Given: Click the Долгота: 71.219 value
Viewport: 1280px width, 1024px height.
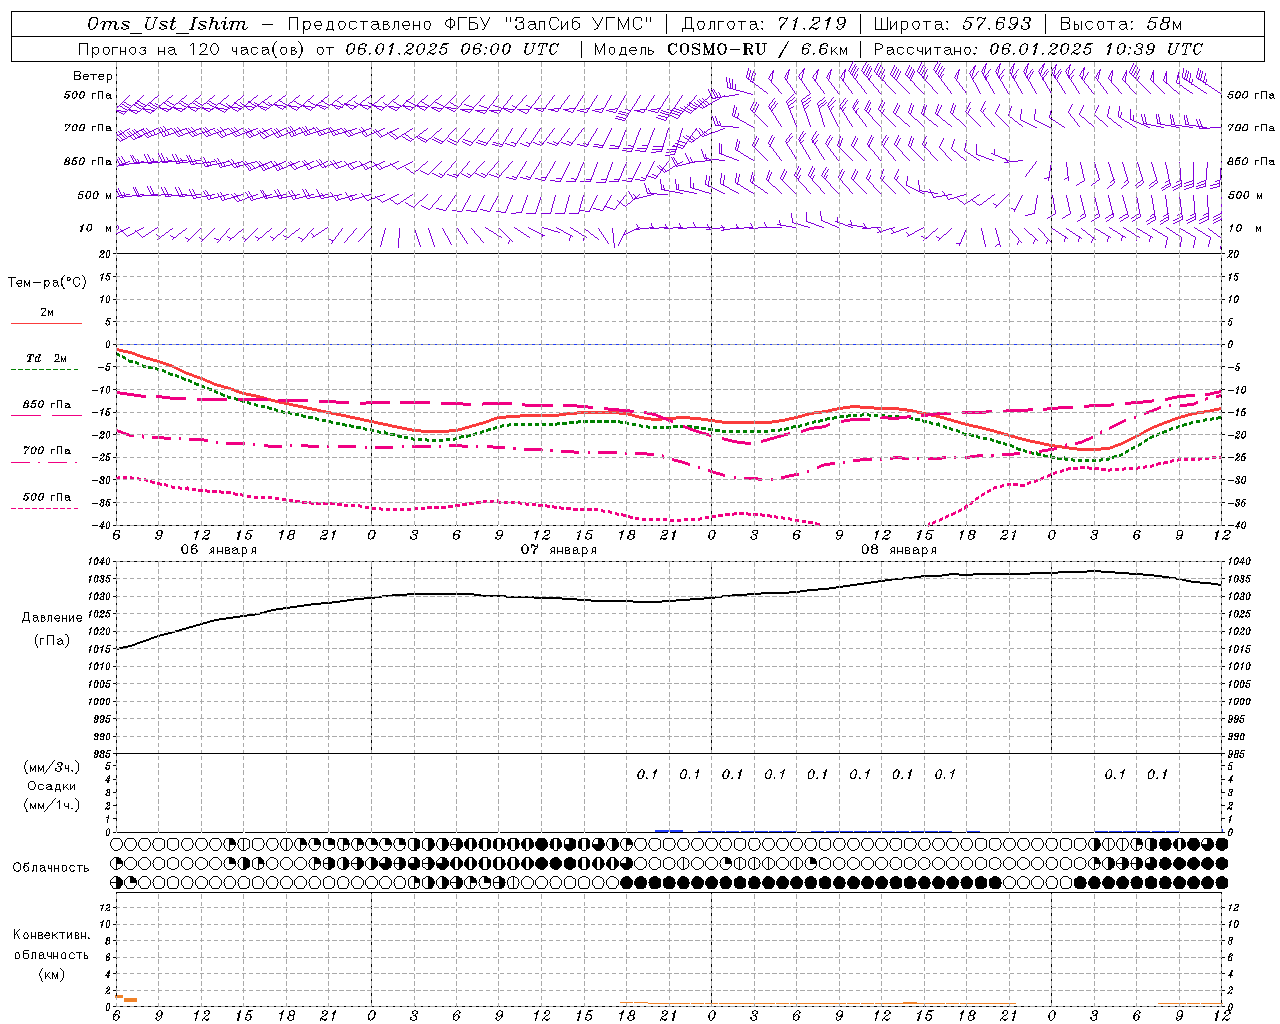Looking at the screenshot, I should tap(764, 24).
